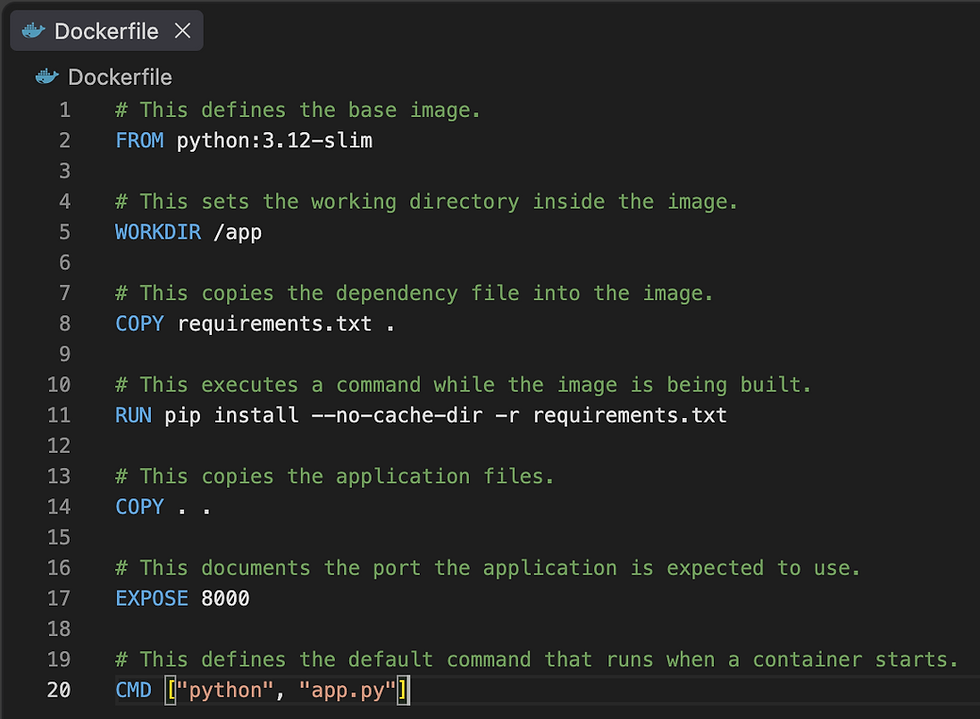
Task: Click line number 18 in the gutter
Action: pos(59,629)
